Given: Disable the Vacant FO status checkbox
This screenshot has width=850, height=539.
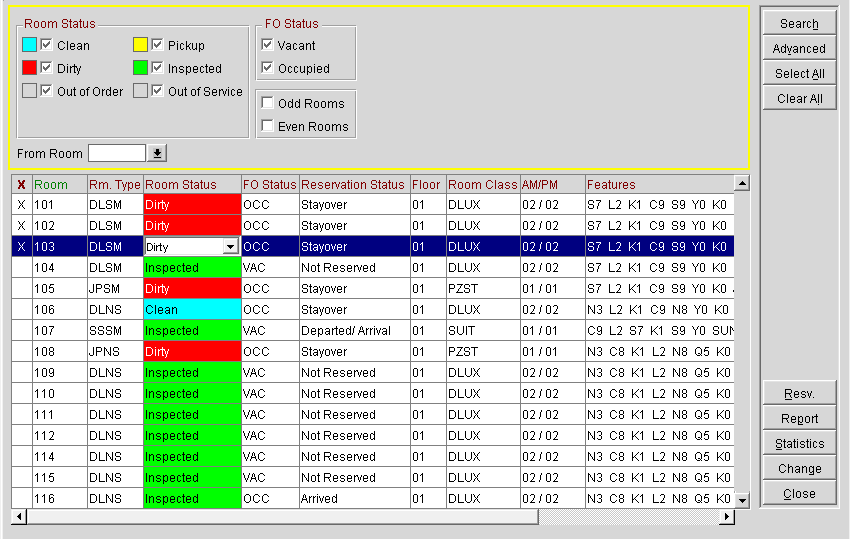Looking at the screenshot, I should (x=267, y=45).
